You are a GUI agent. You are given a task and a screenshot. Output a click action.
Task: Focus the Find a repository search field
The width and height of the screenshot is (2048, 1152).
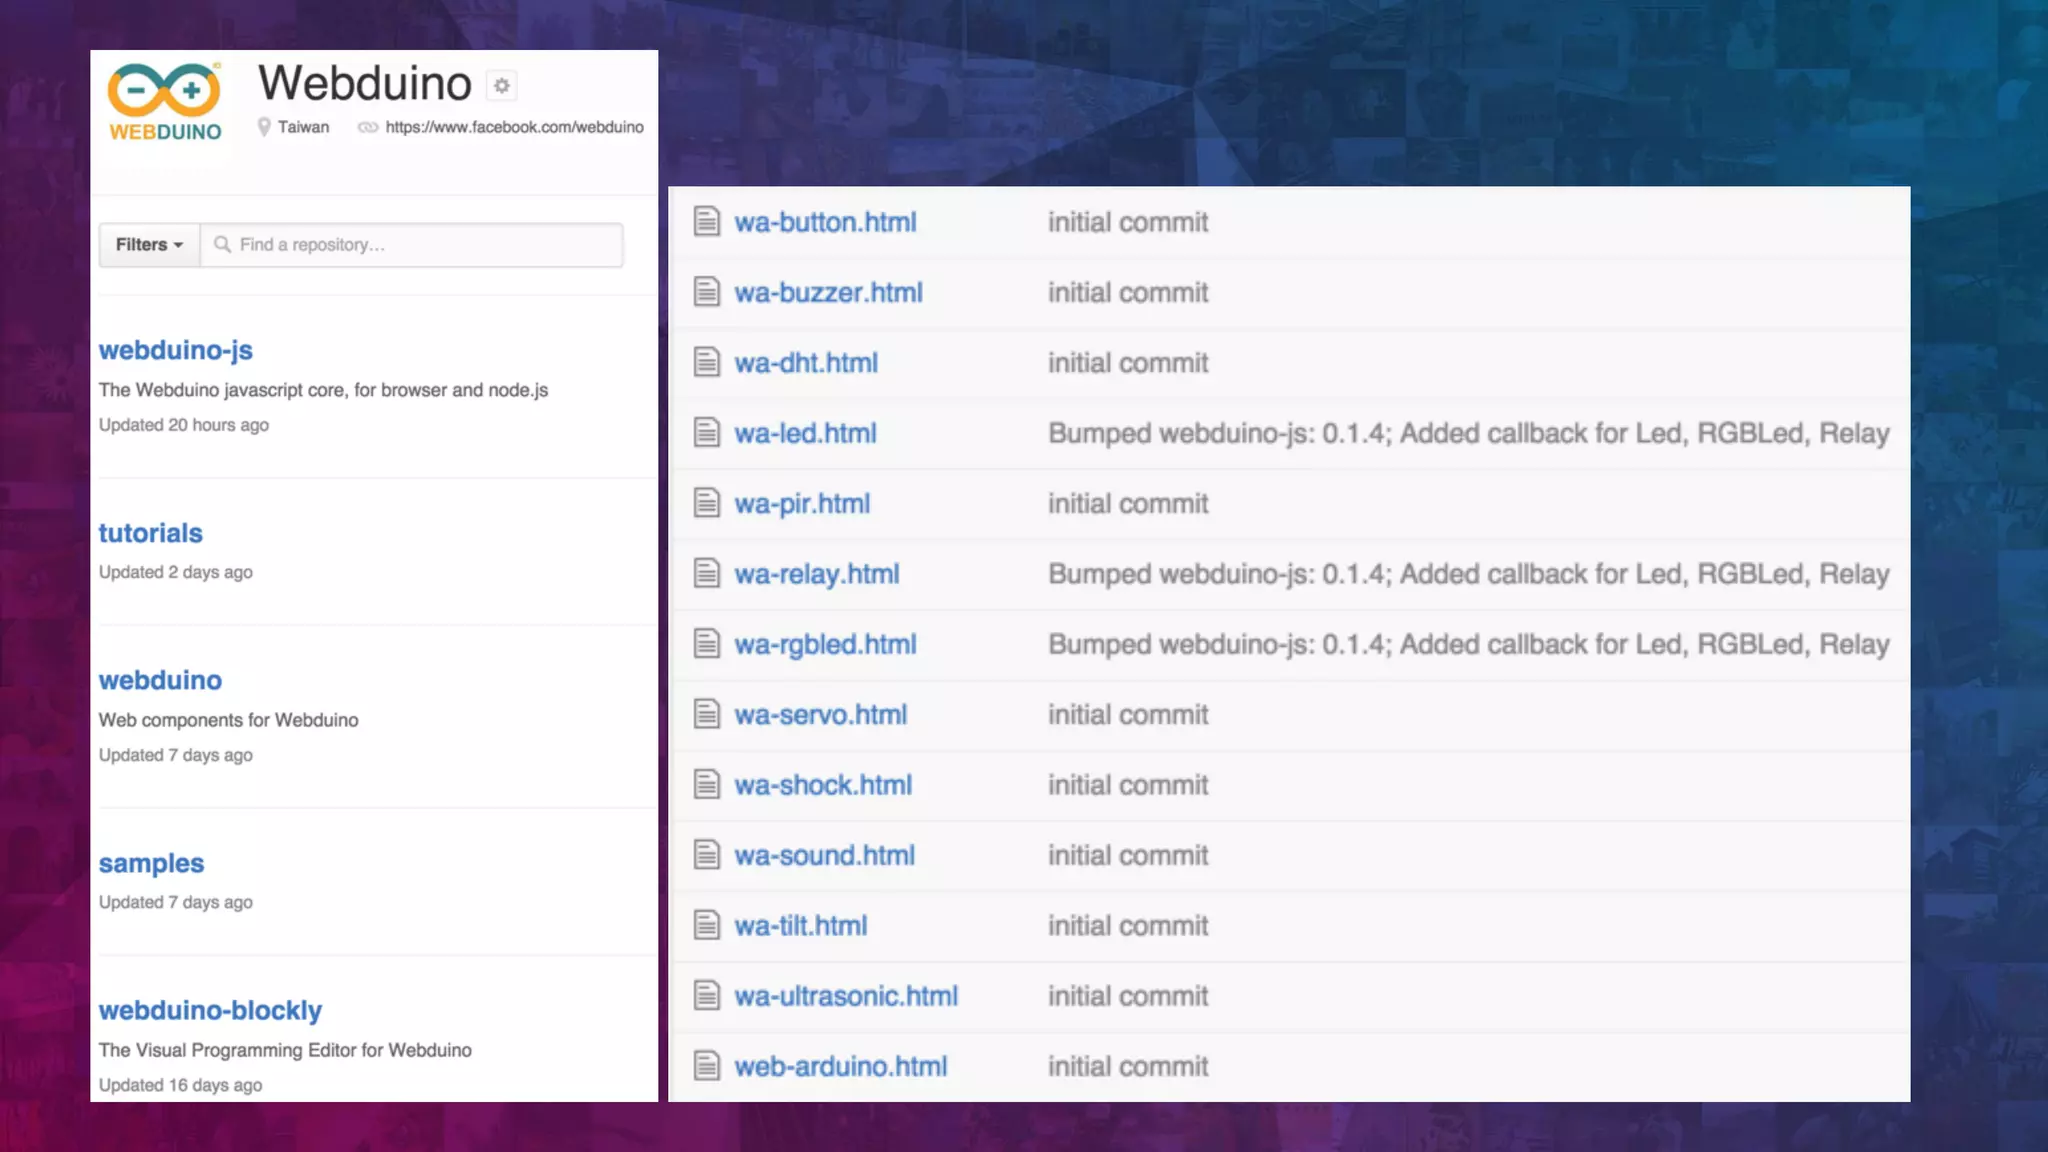tap(420, 245)
